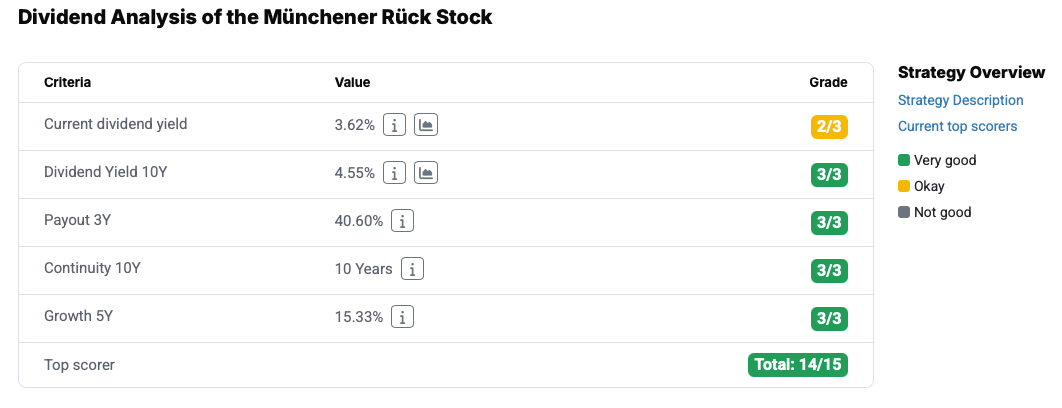
Task: Click the Grade column header
Action: 828,82
